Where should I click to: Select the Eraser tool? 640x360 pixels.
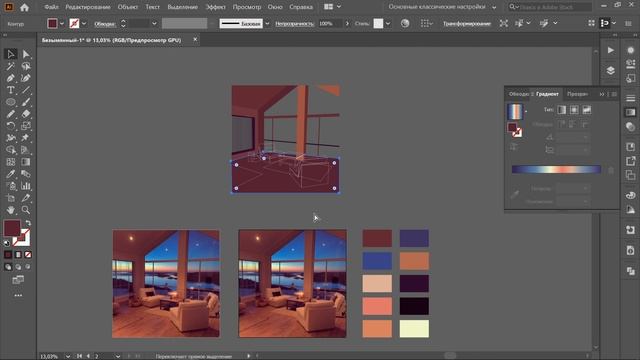click(x=26, y=114)
